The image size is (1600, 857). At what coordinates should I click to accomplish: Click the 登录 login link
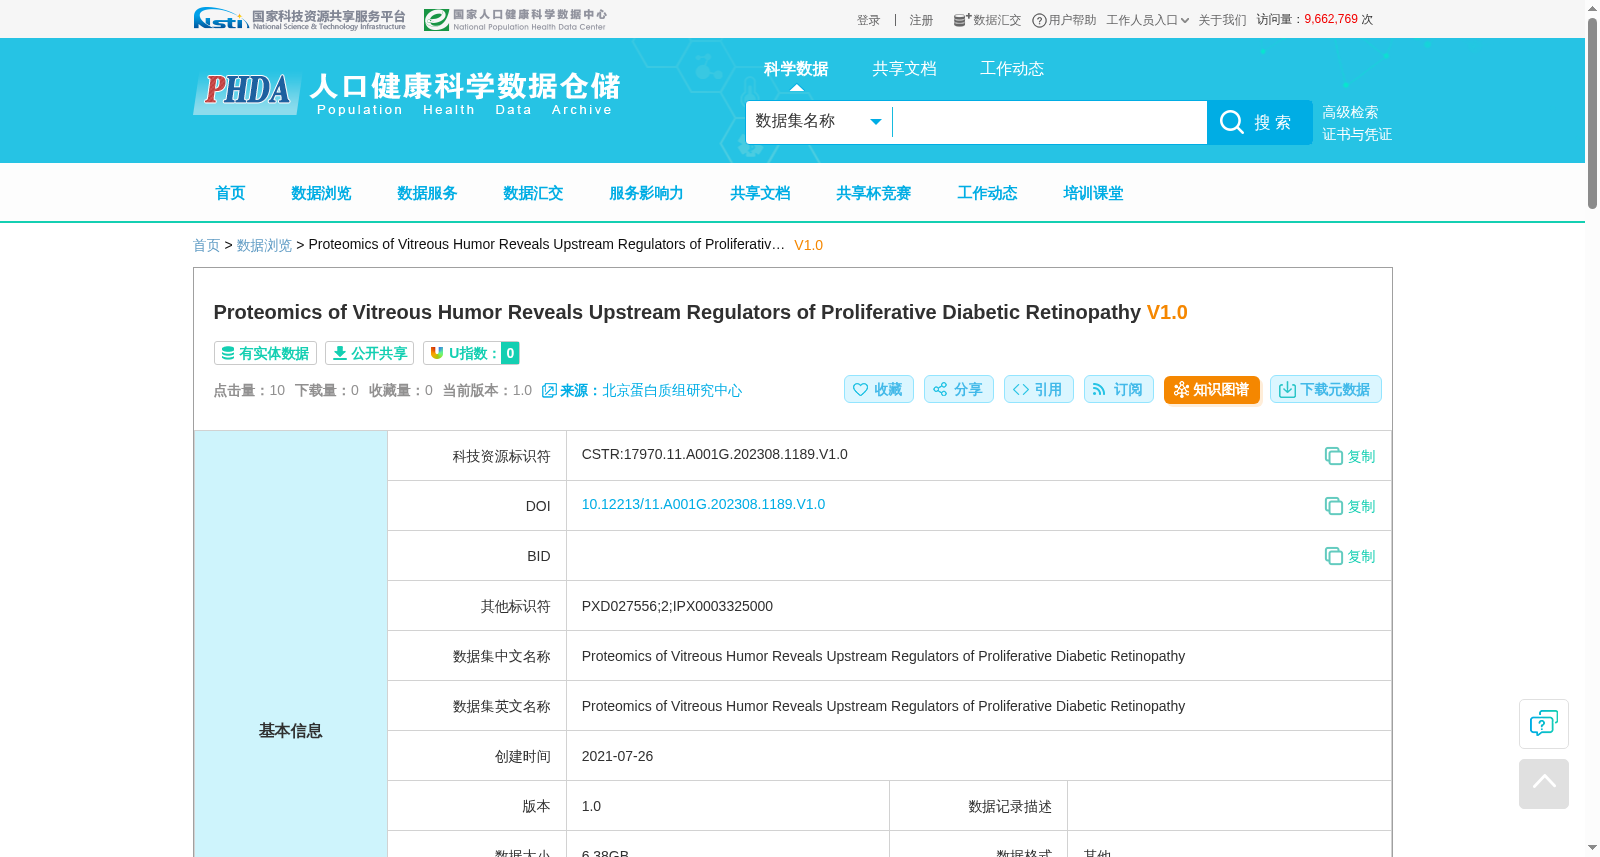click(868, 20)
